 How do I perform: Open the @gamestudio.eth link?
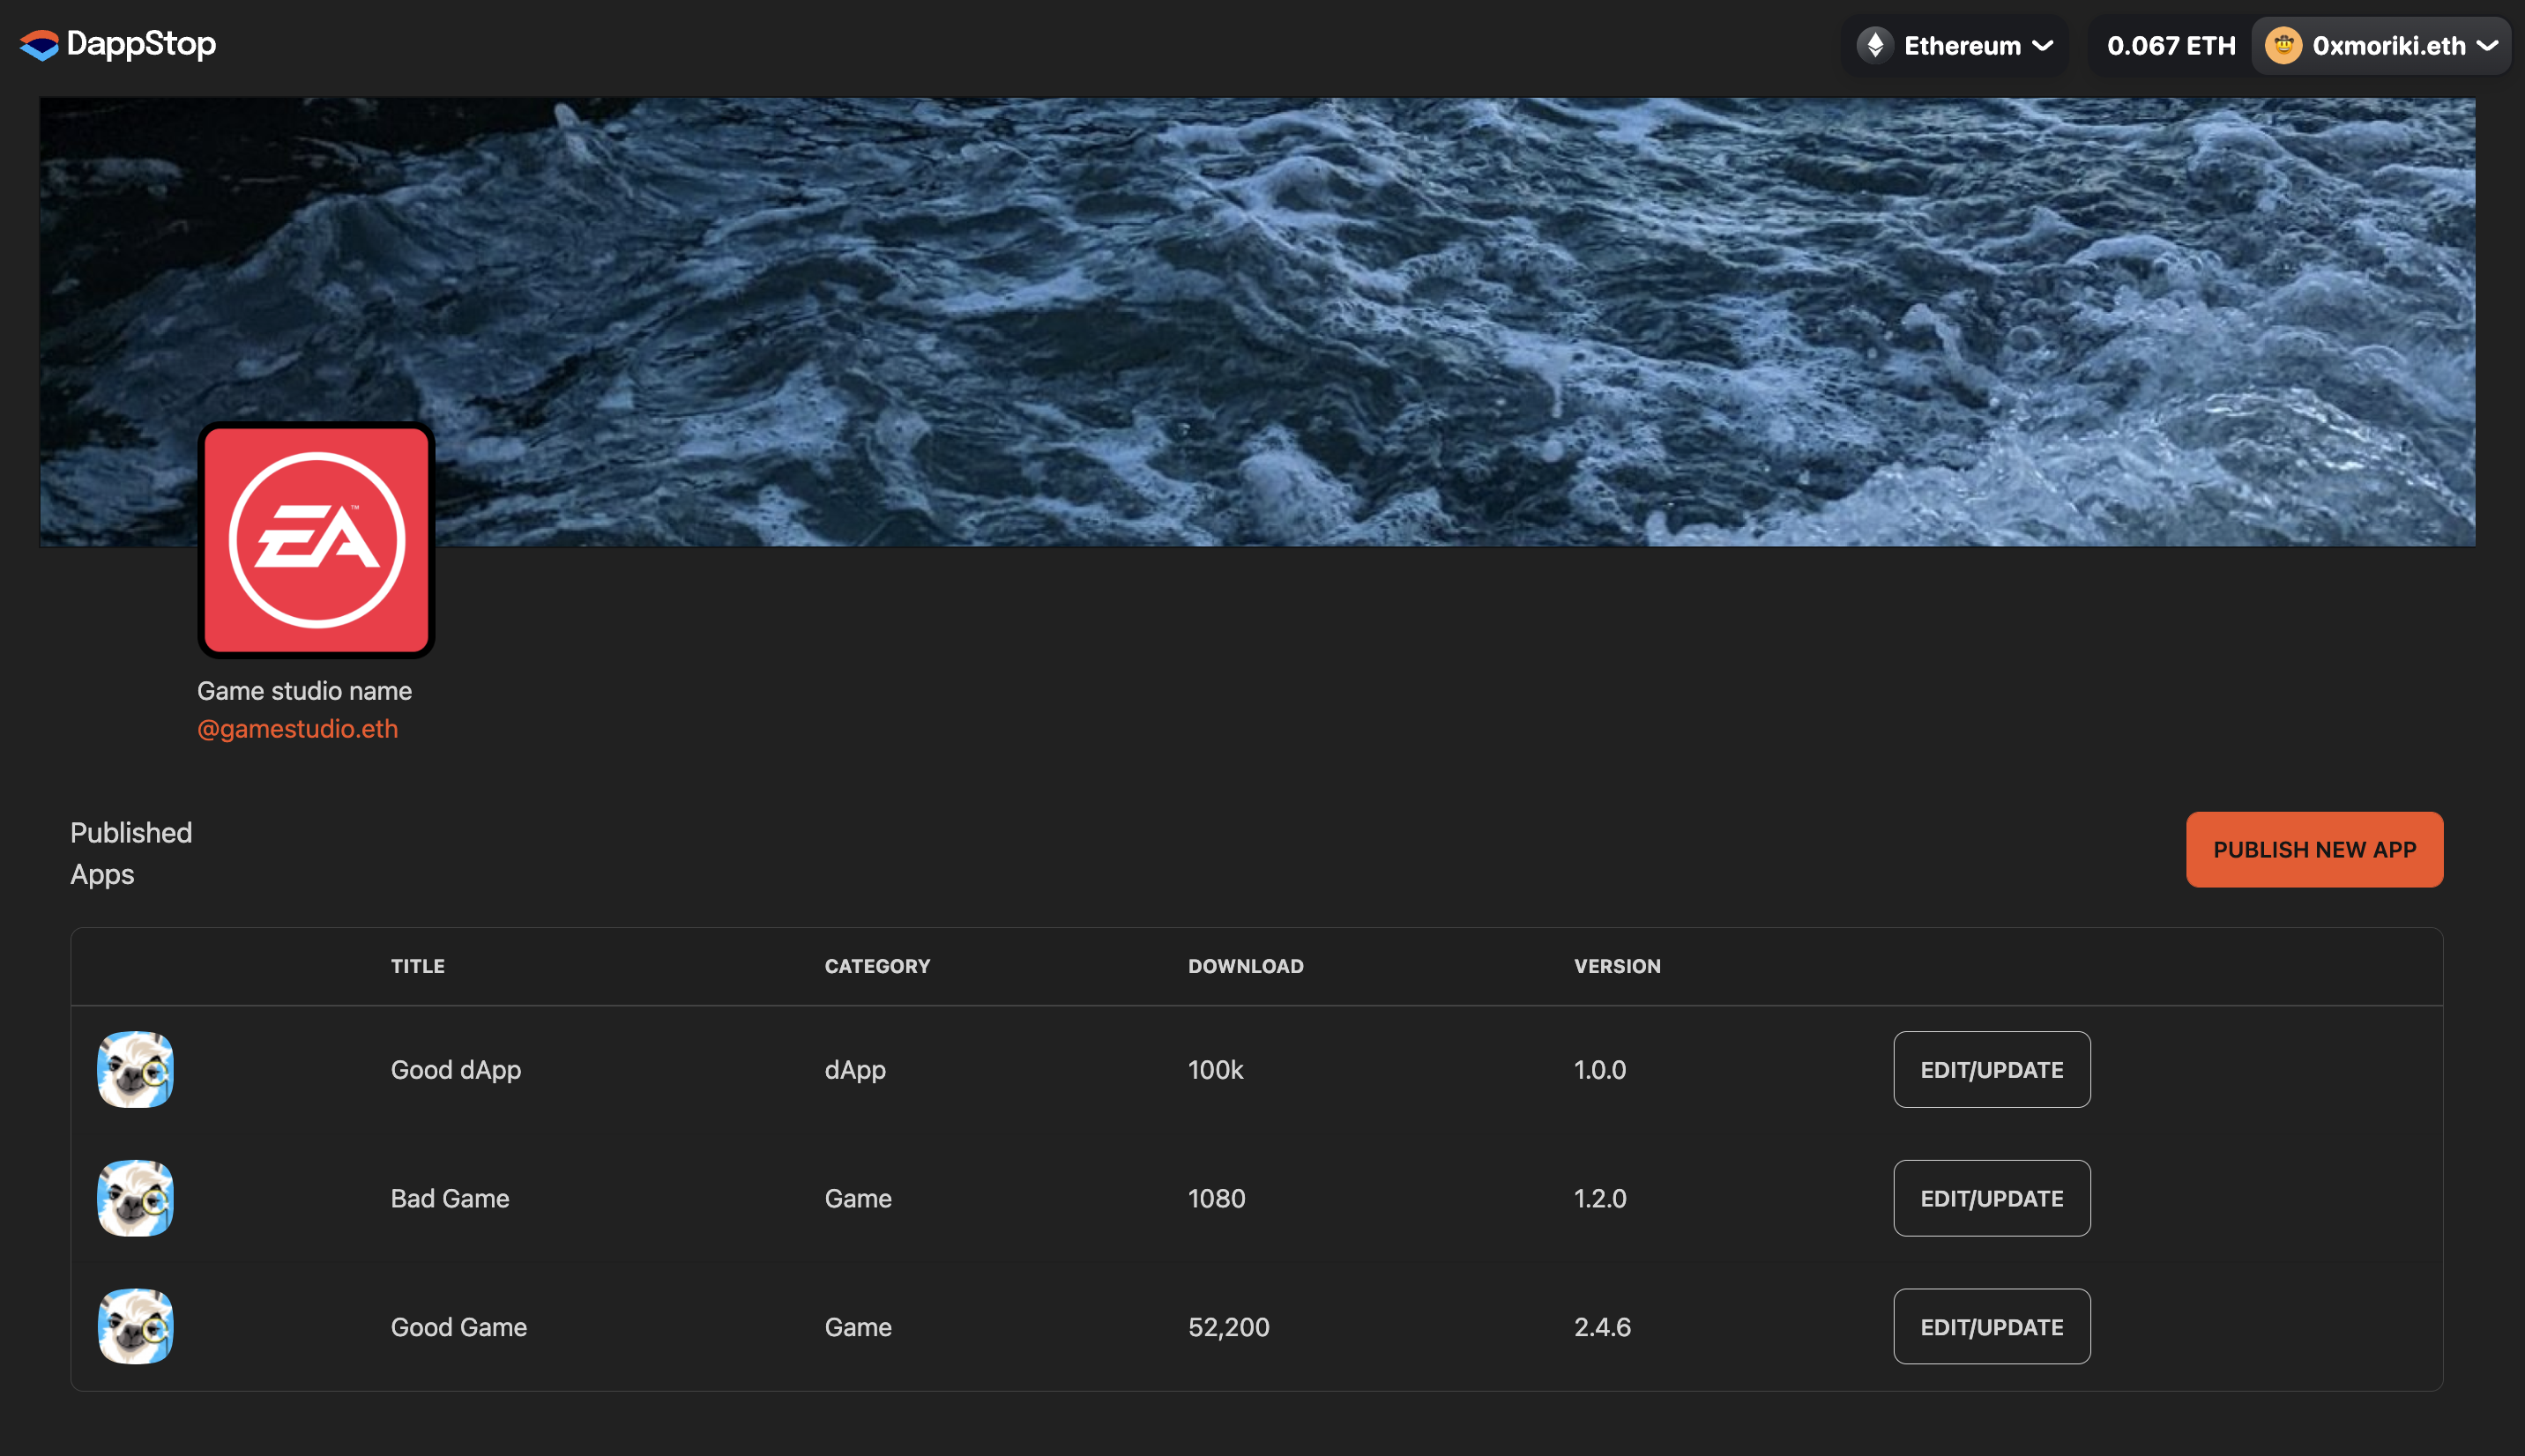tap(297, 729)
